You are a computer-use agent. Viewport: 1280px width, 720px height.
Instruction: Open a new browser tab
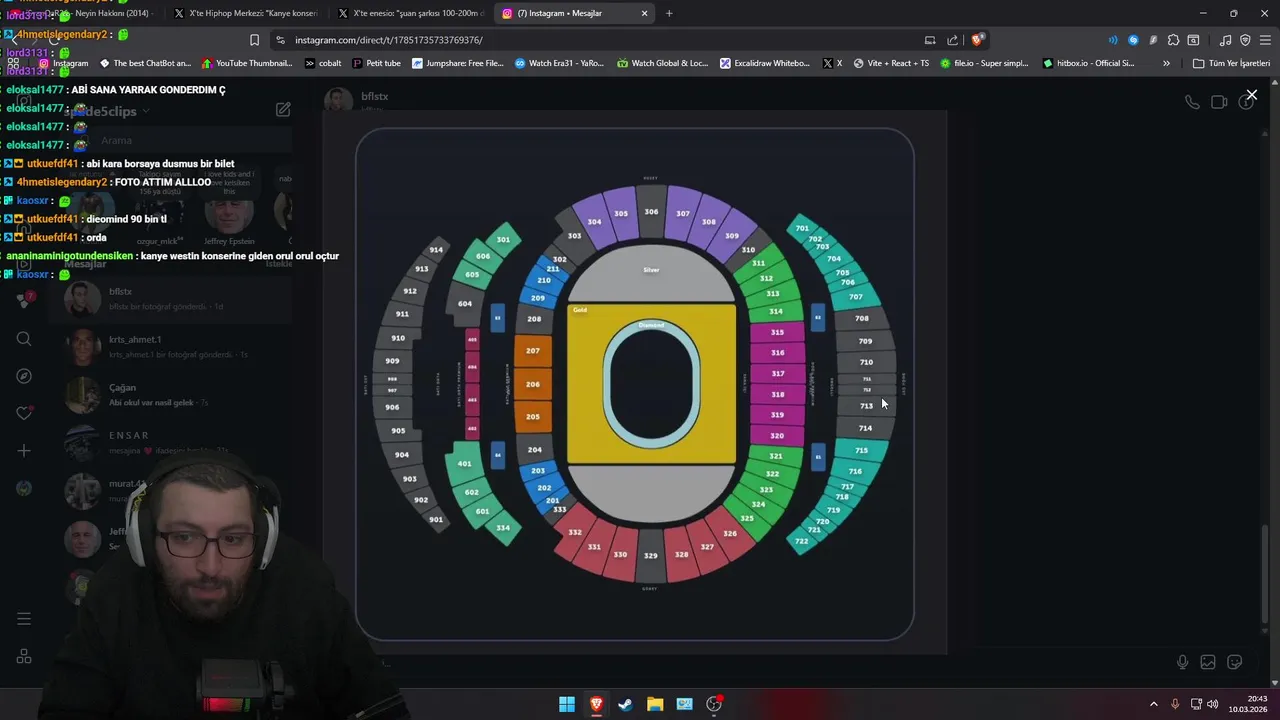669,13
